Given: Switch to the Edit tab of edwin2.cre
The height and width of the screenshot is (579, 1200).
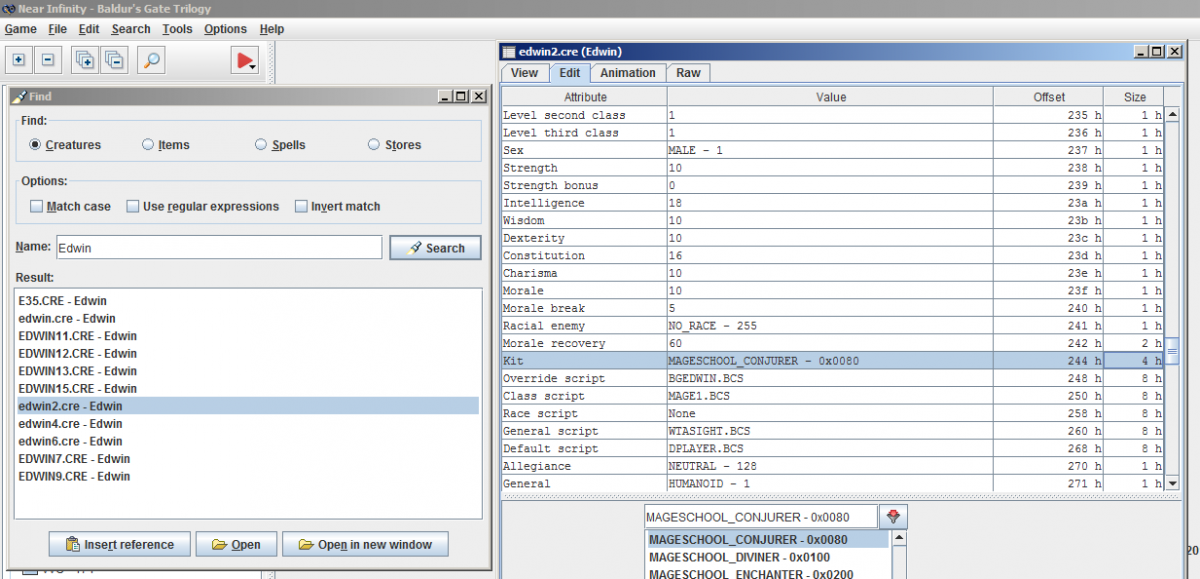Looking at the screenshot, I should pyautogui.click(x=570, y=73).
